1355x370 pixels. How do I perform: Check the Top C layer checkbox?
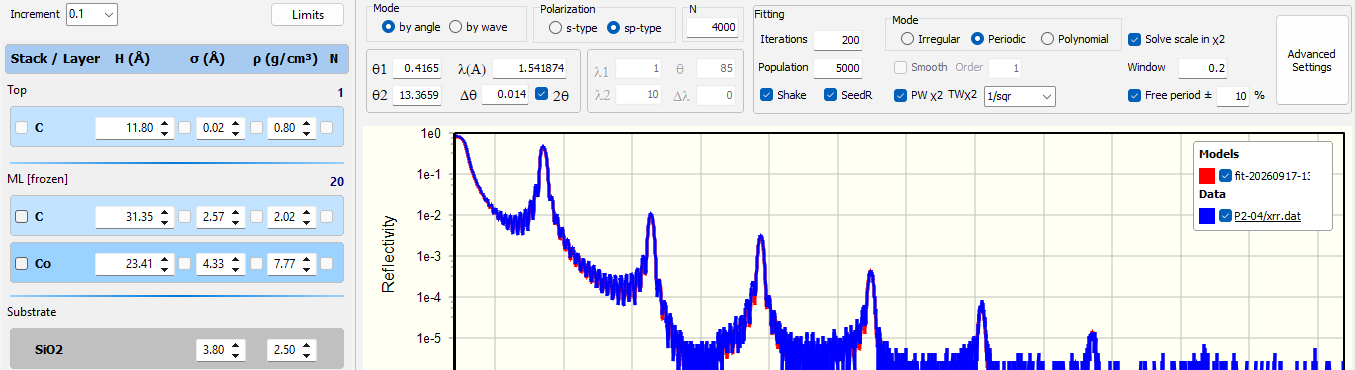22,128
